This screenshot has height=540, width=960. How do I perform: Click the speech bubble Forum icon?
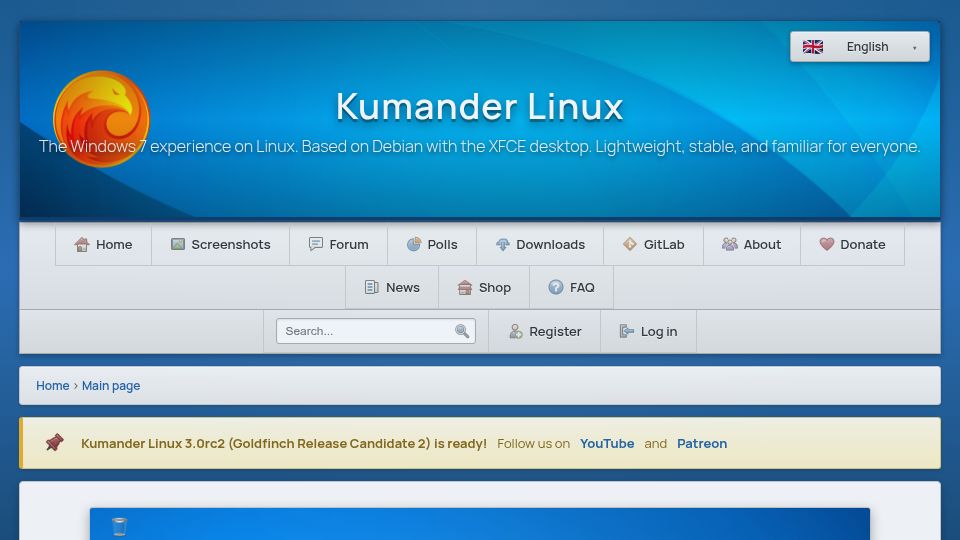[315, 244]
